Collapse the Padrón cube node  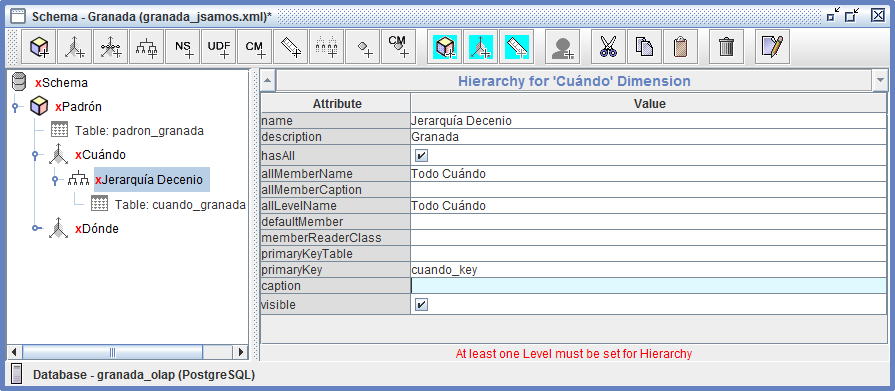[14, 106]
